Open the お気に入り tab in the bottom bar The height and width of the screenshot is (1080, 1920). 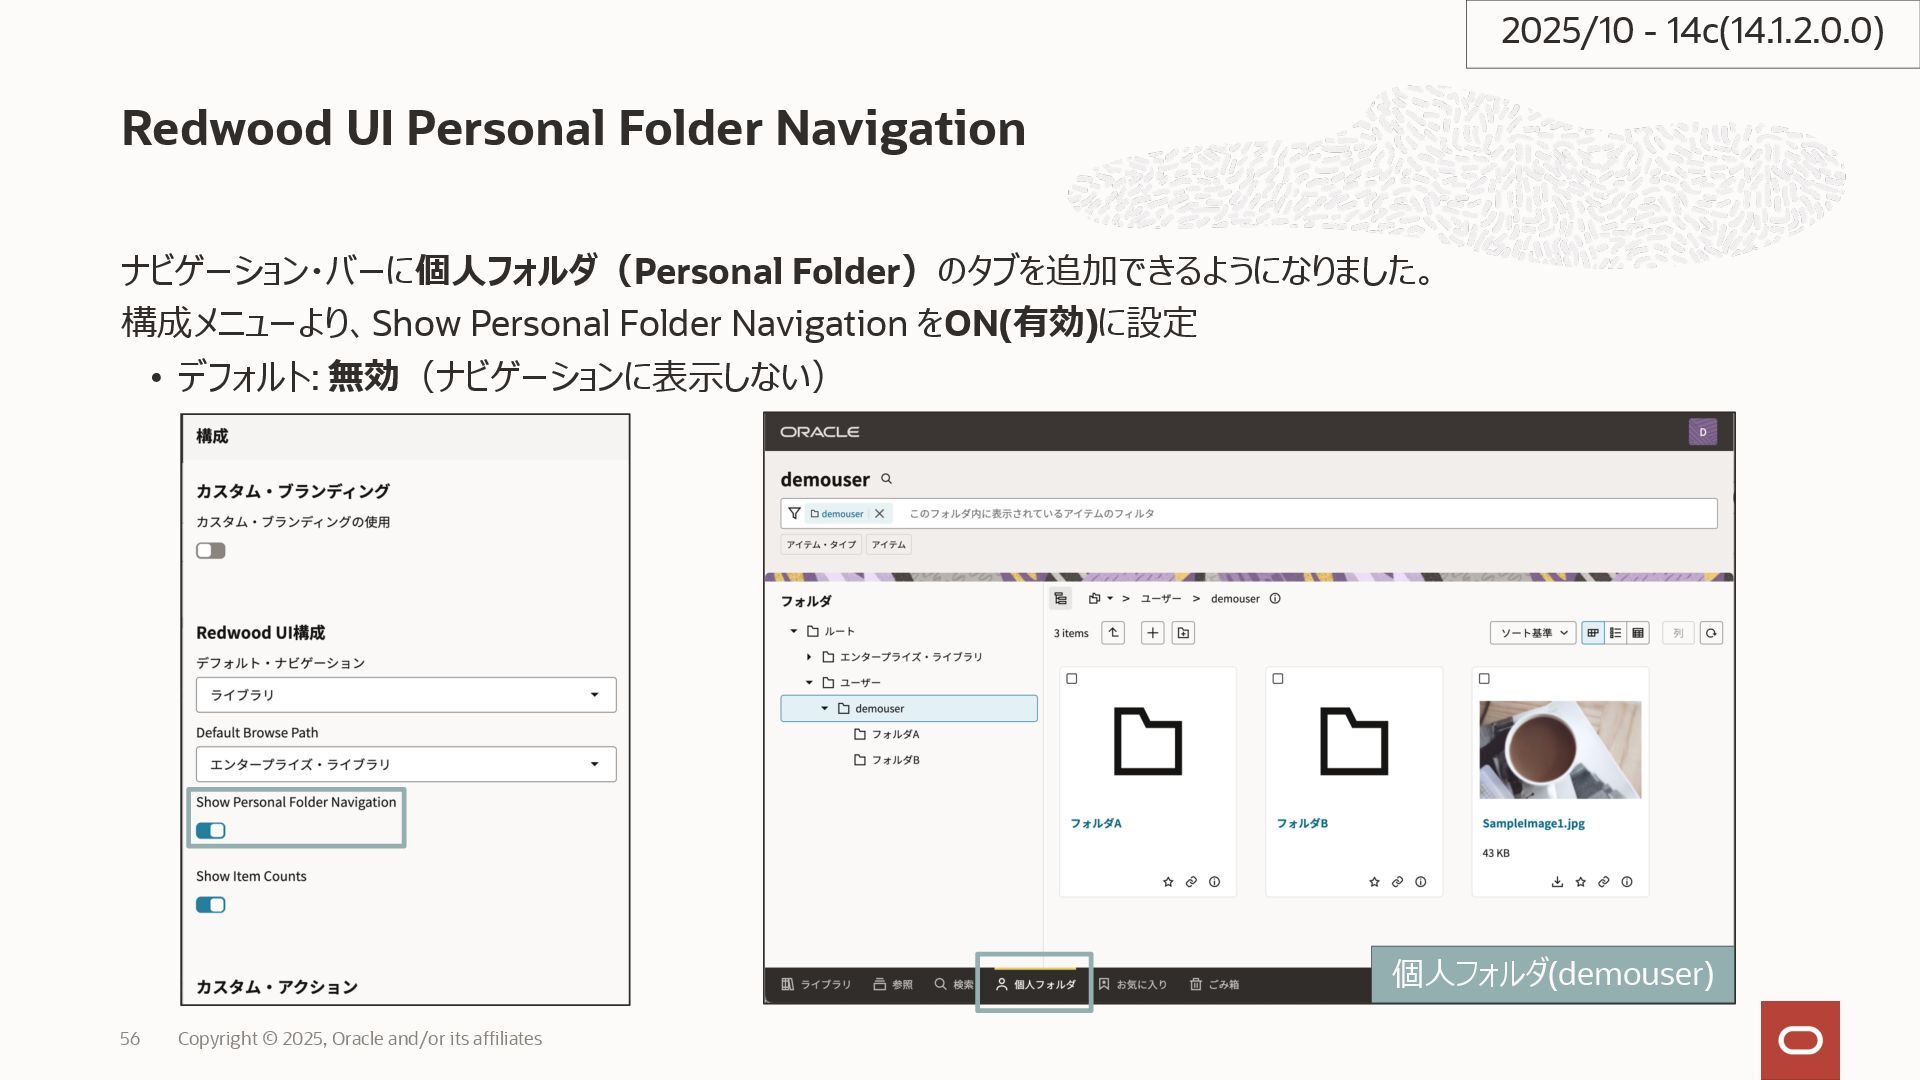coord(1132,984)
